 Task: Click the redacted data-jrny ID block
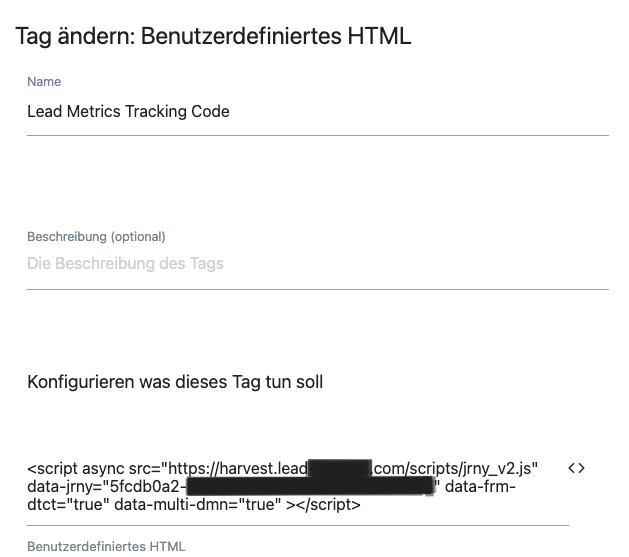coord(310,486)
